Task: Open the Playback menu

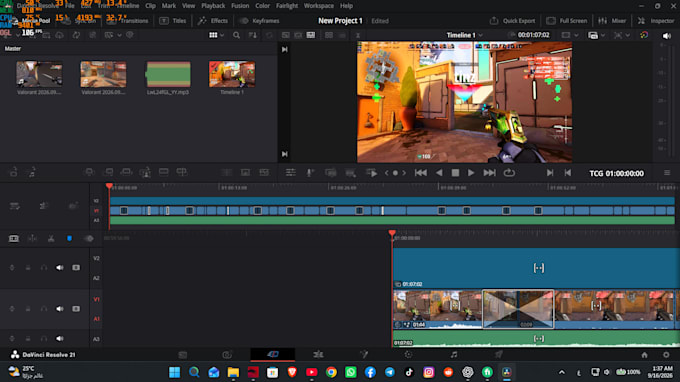Action: click(x=213, y=6)
